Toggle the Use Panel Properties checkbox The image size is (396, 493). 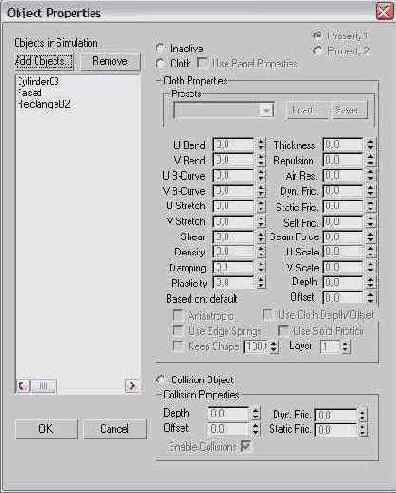202,63
